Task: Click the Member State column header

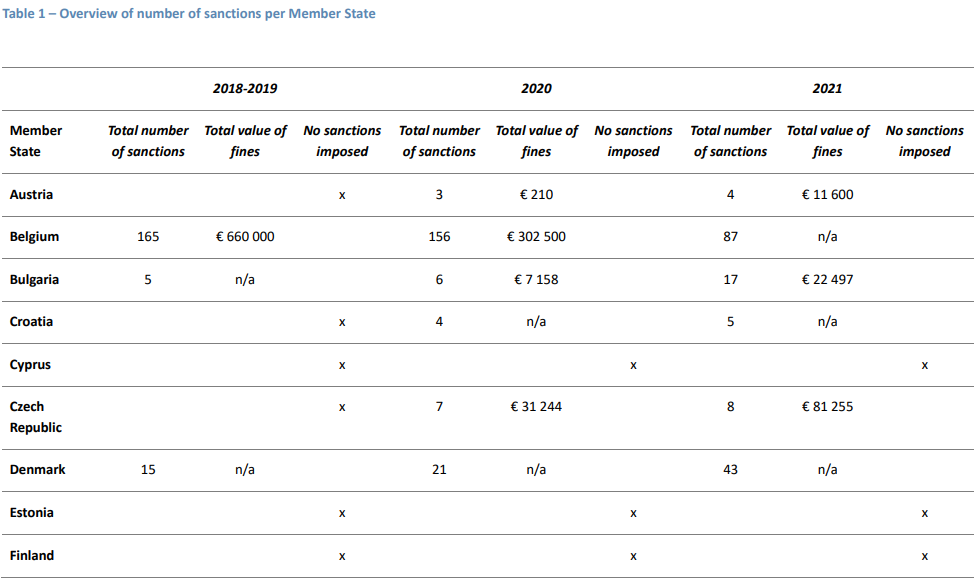Action: coord(36,141)
